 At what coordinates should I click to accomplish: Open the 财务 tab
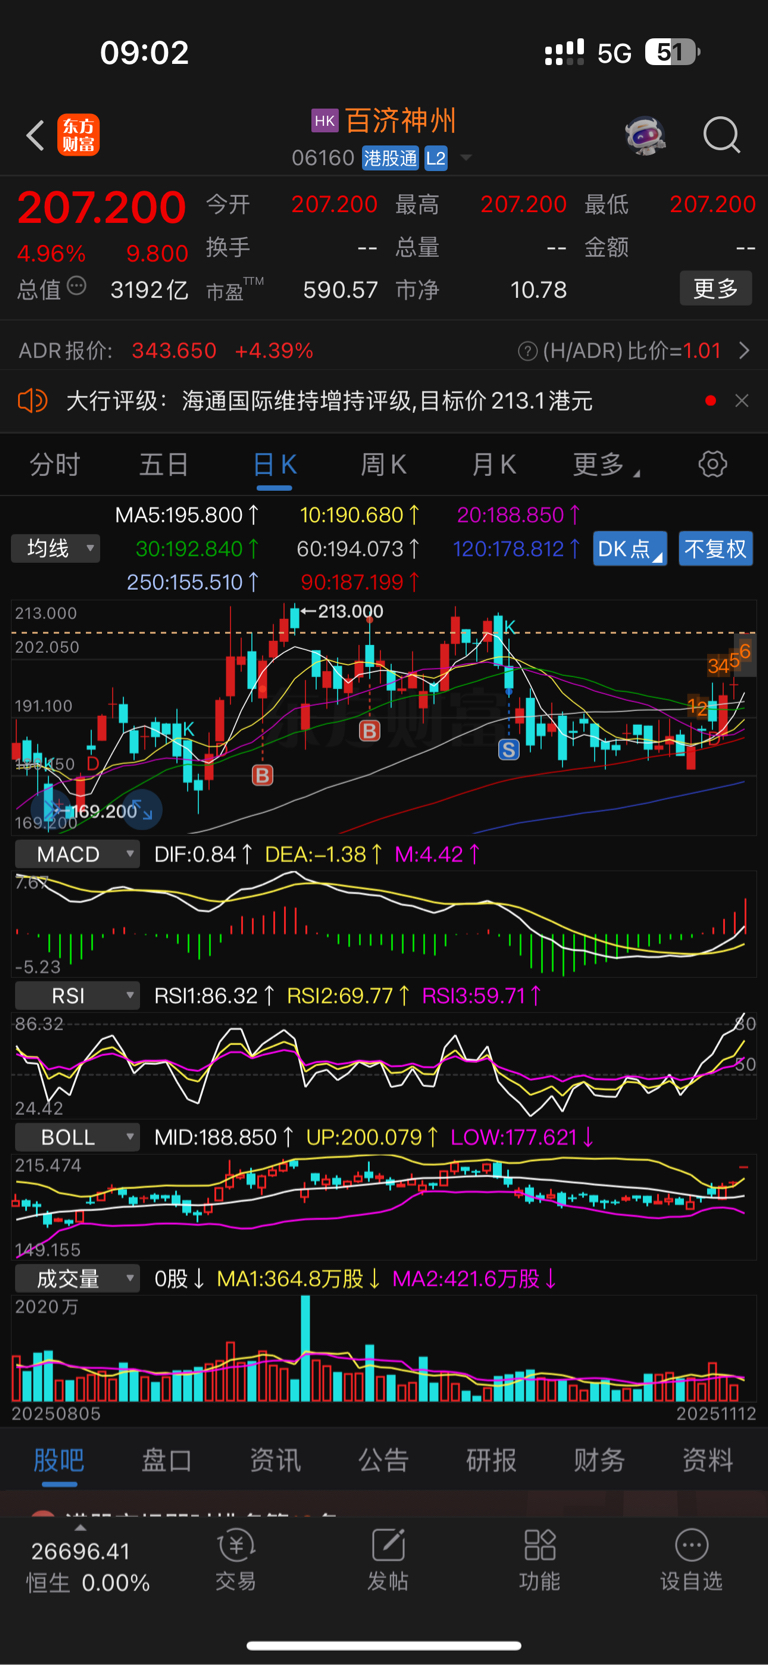pos(599,1460)
